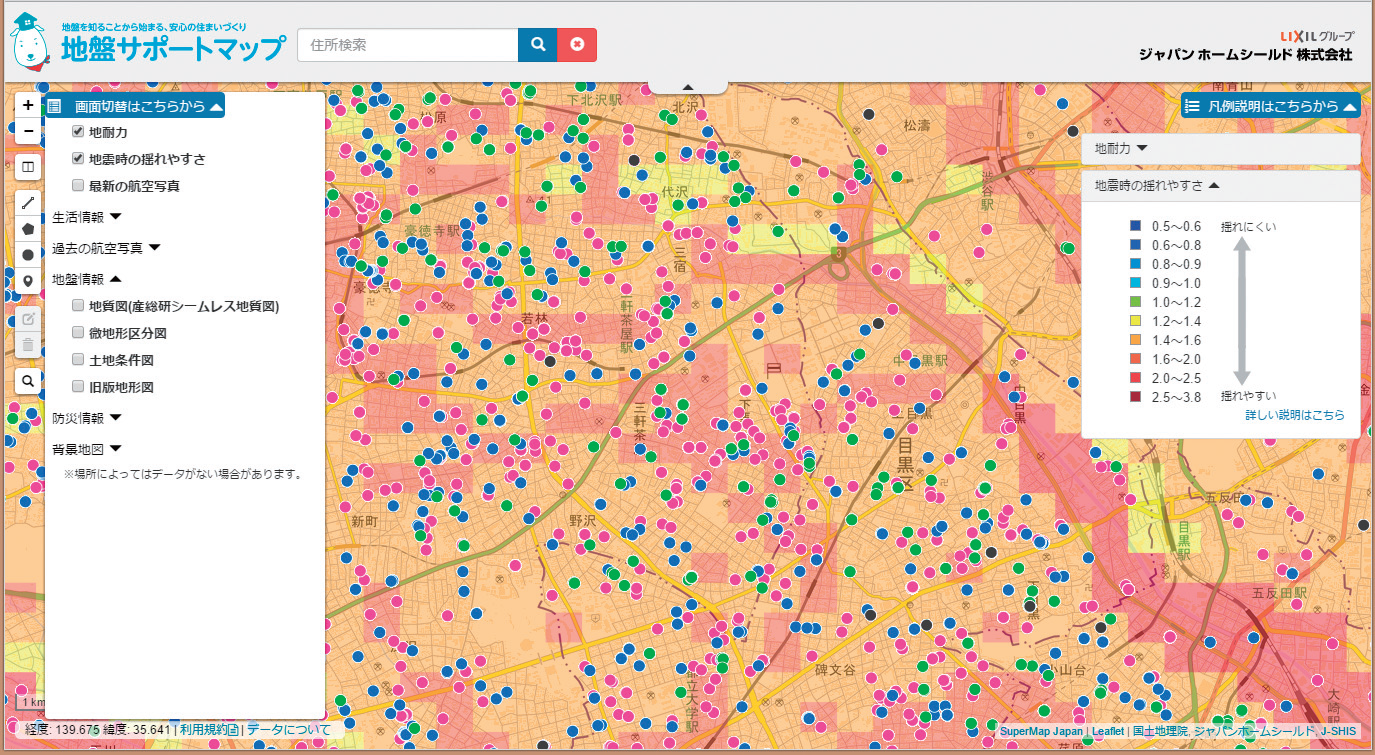Click the 揺れやすい legend label

[1248, 396]
